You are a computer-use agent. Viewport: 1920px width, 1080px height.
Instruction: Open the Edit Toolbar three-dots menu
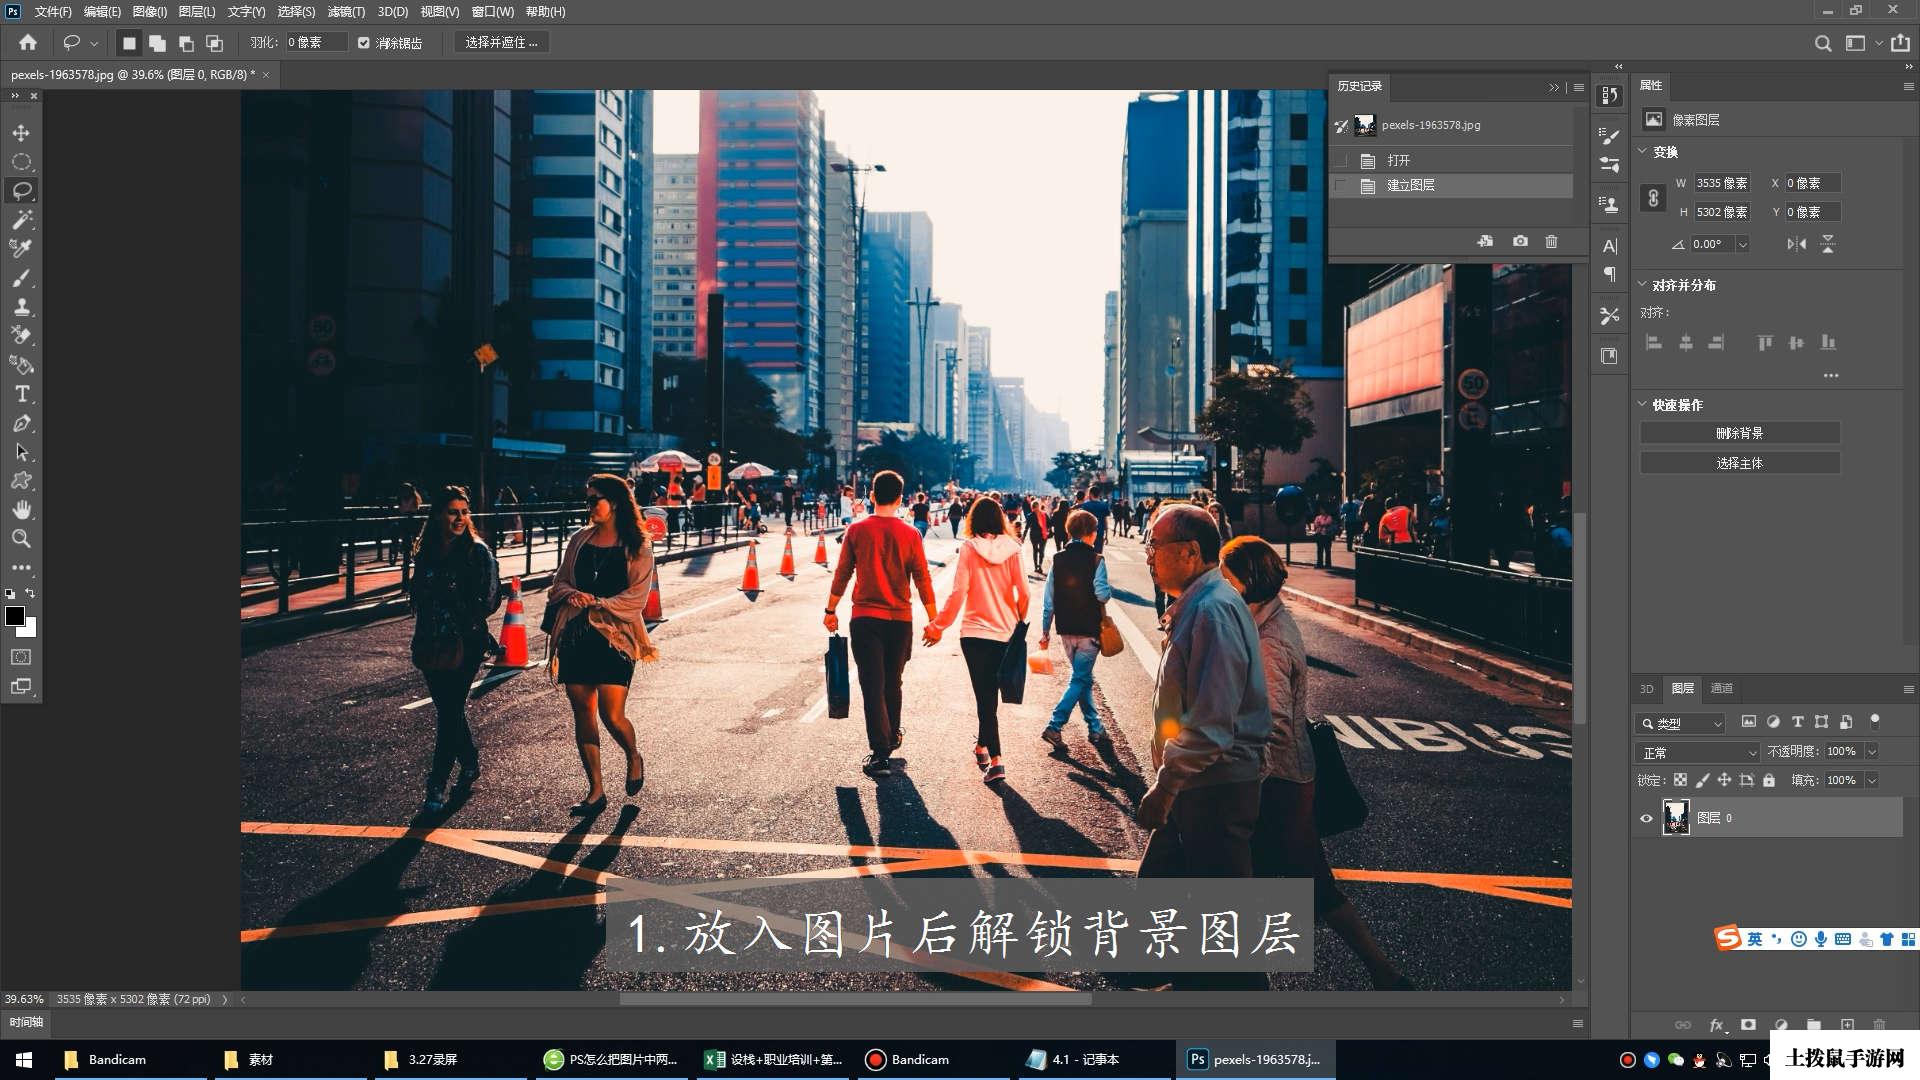coord(21,567)
